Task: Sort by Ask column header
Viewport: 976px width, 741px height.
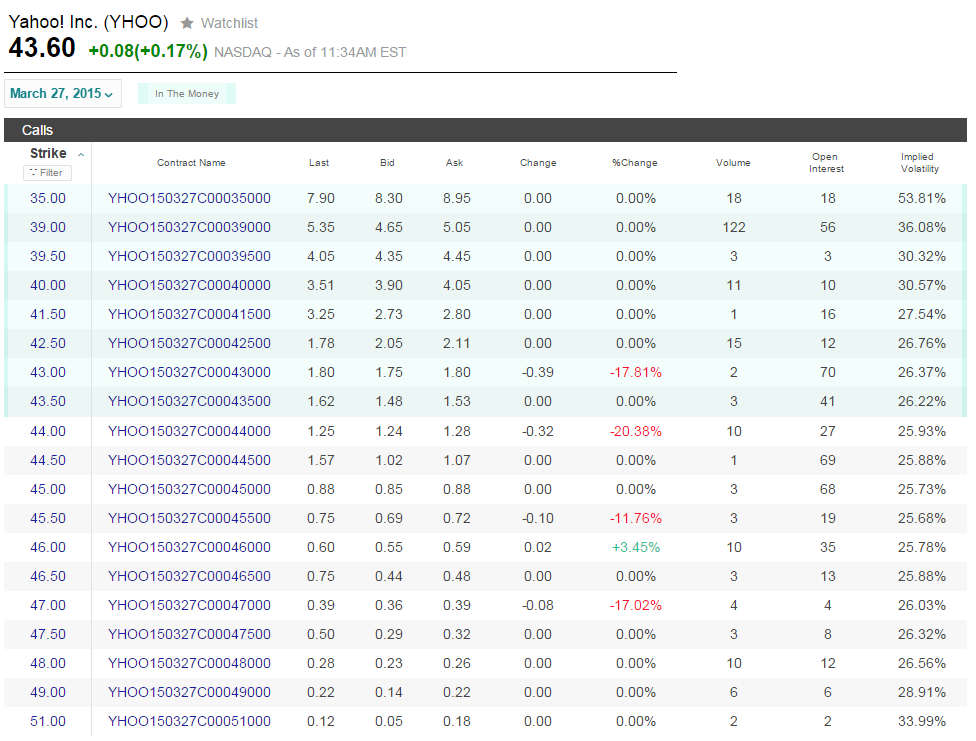Action: 454,163
